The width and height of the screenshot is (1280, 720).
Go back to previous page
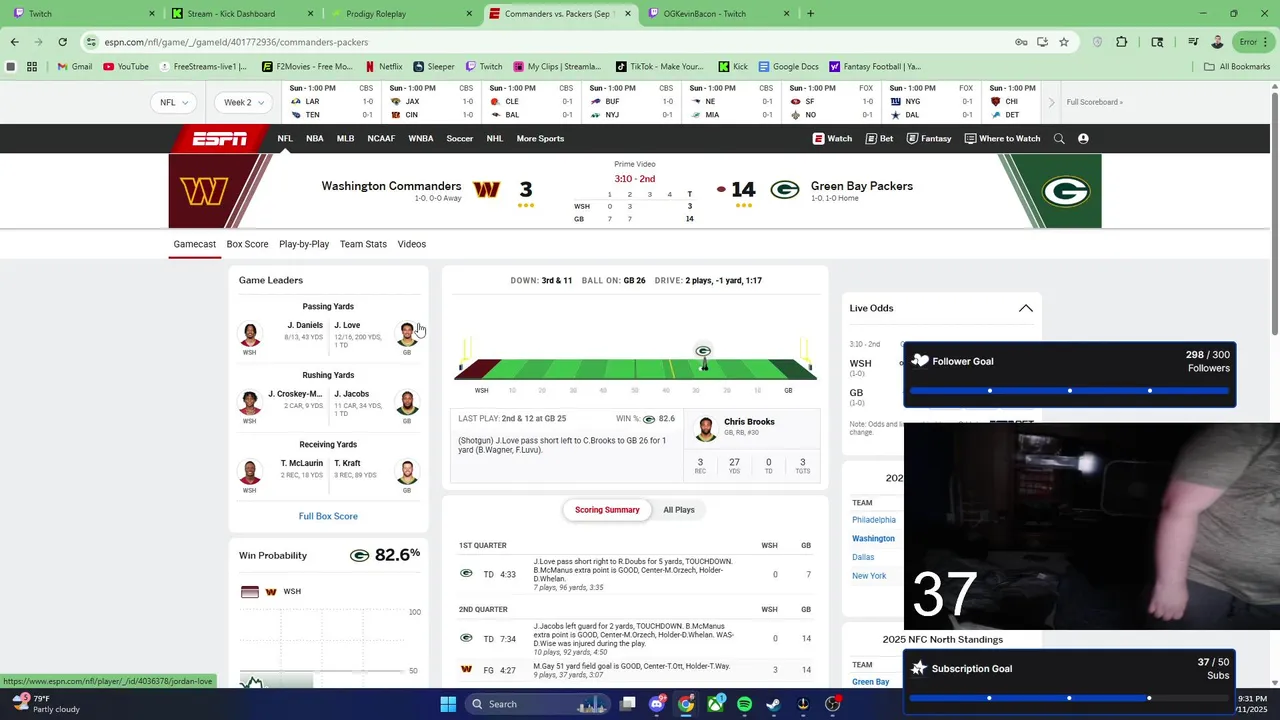click(x=14, y=42)
